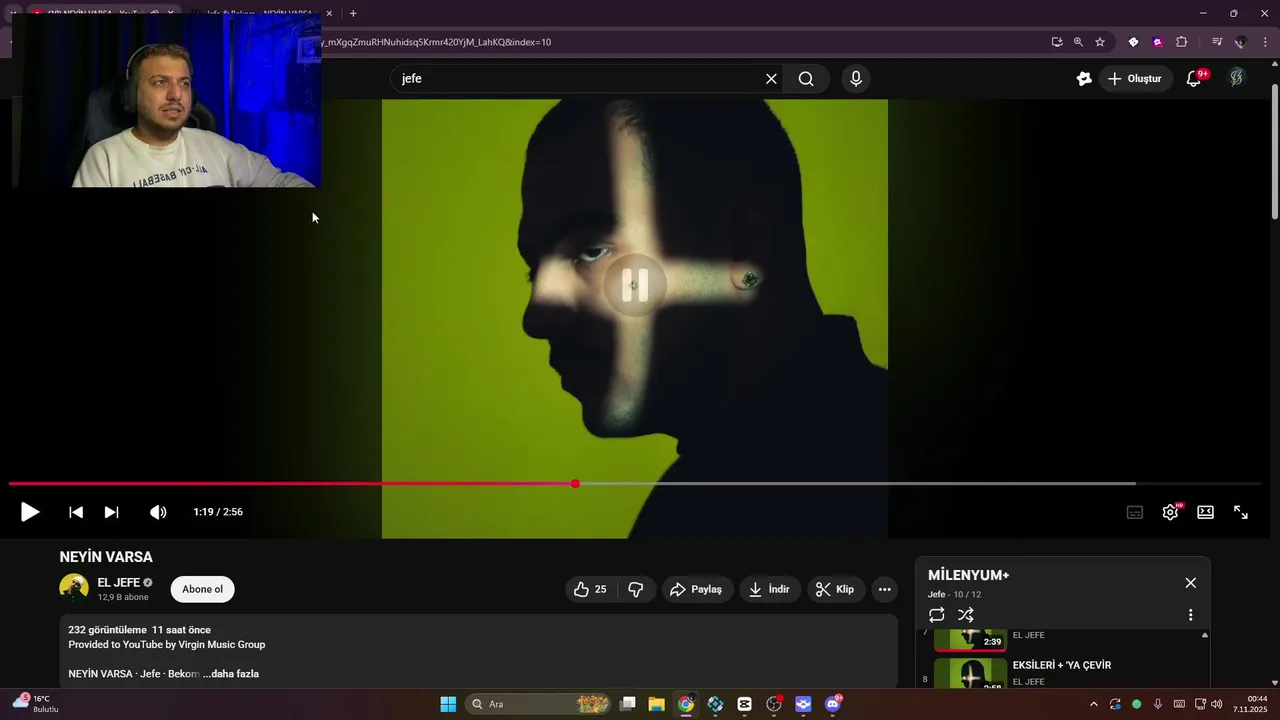The height and width of the screenshot is (720, 1280).
Task: Click the browser address bar URL
Action: pos(436,42)
